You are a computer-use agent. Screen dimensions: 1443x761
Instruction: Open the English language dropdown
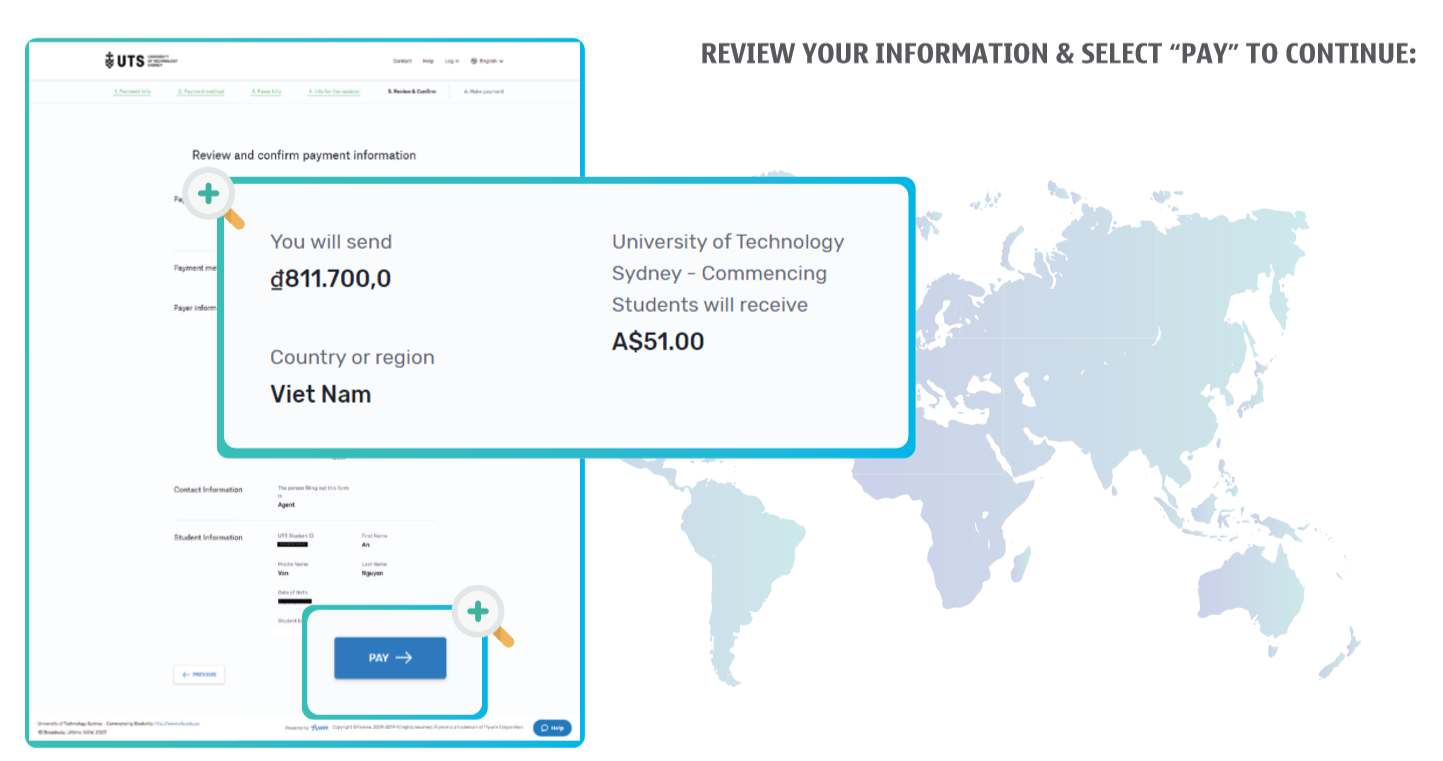click(487, 61)
